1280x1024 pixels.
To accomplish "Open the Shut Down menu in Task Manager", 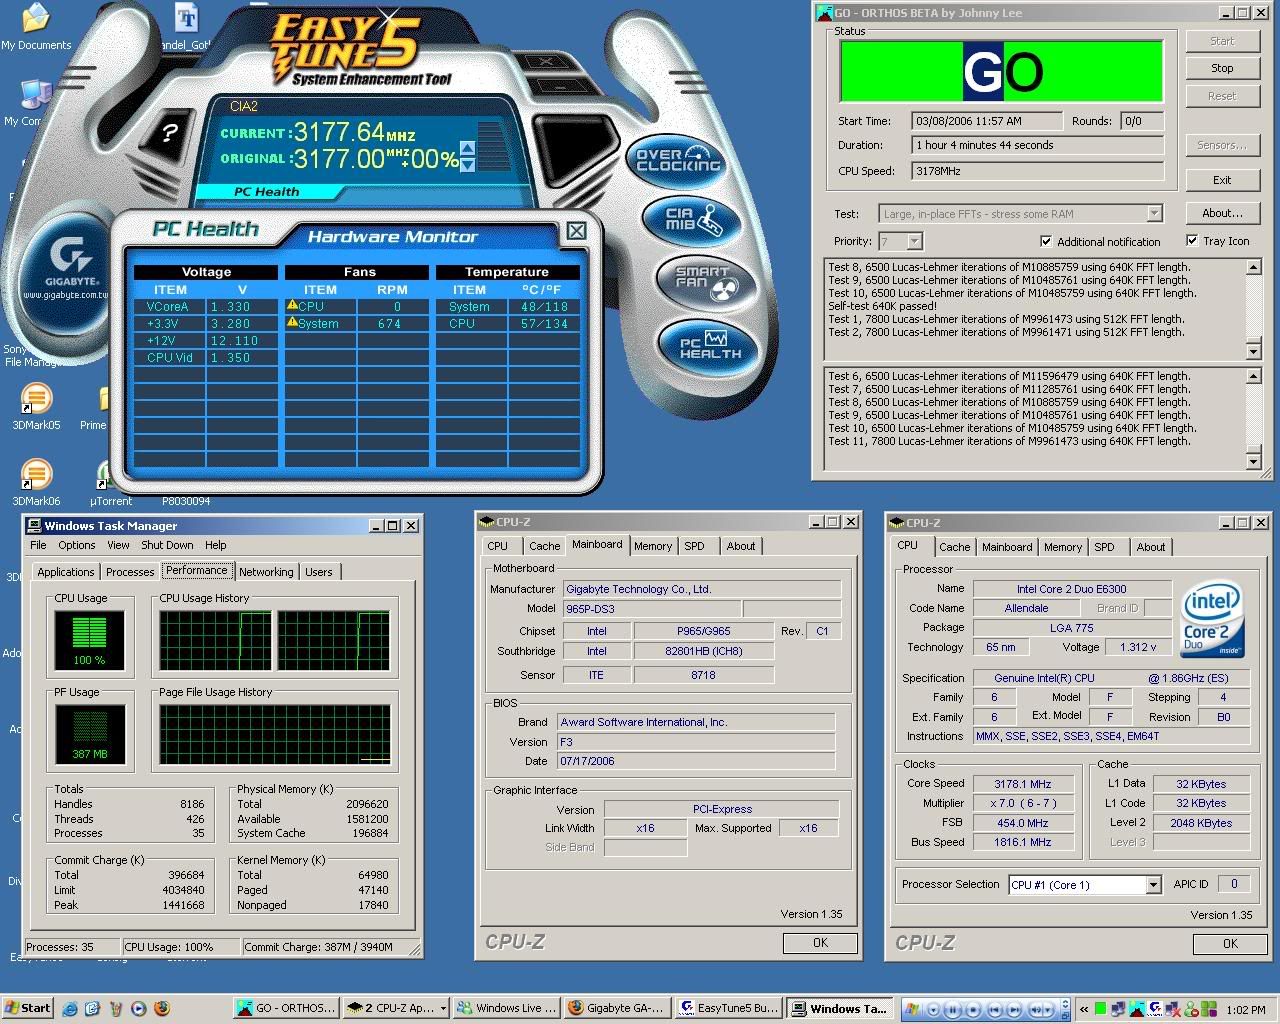I will [x=167, y=545].
